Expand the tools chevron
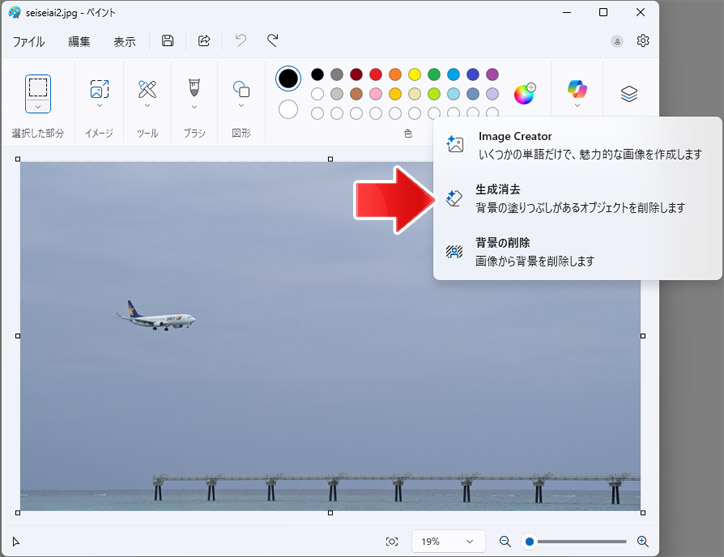Image resolution: width=724 pixels, height=557 pixels. 147,106
